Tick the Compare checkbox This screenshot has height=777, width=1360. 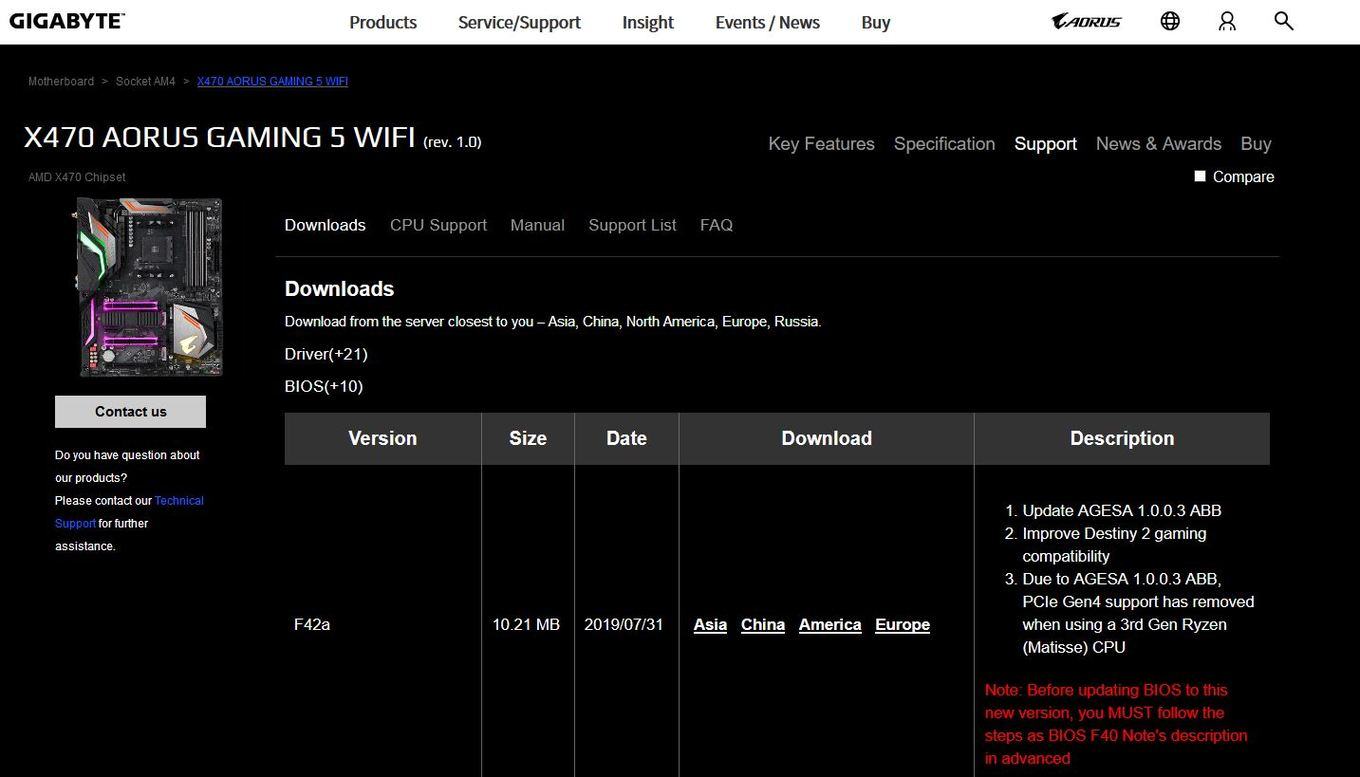(x=1200, y=176)
